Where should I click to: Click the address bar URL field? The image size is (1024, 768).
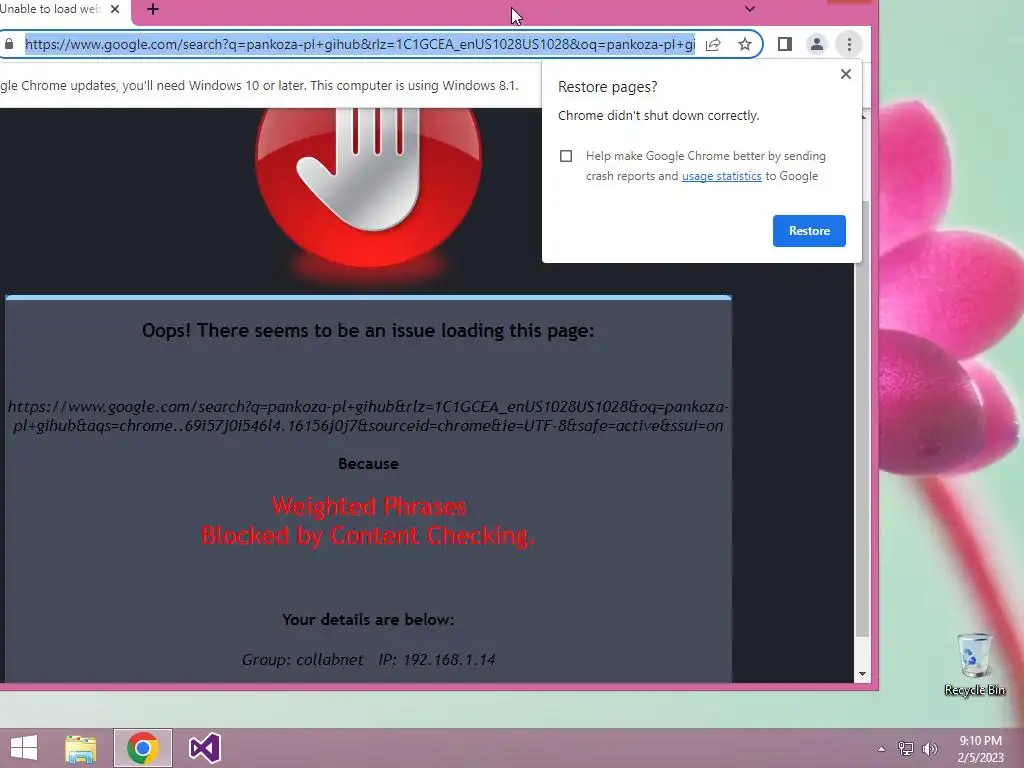(x=360, y=44)
